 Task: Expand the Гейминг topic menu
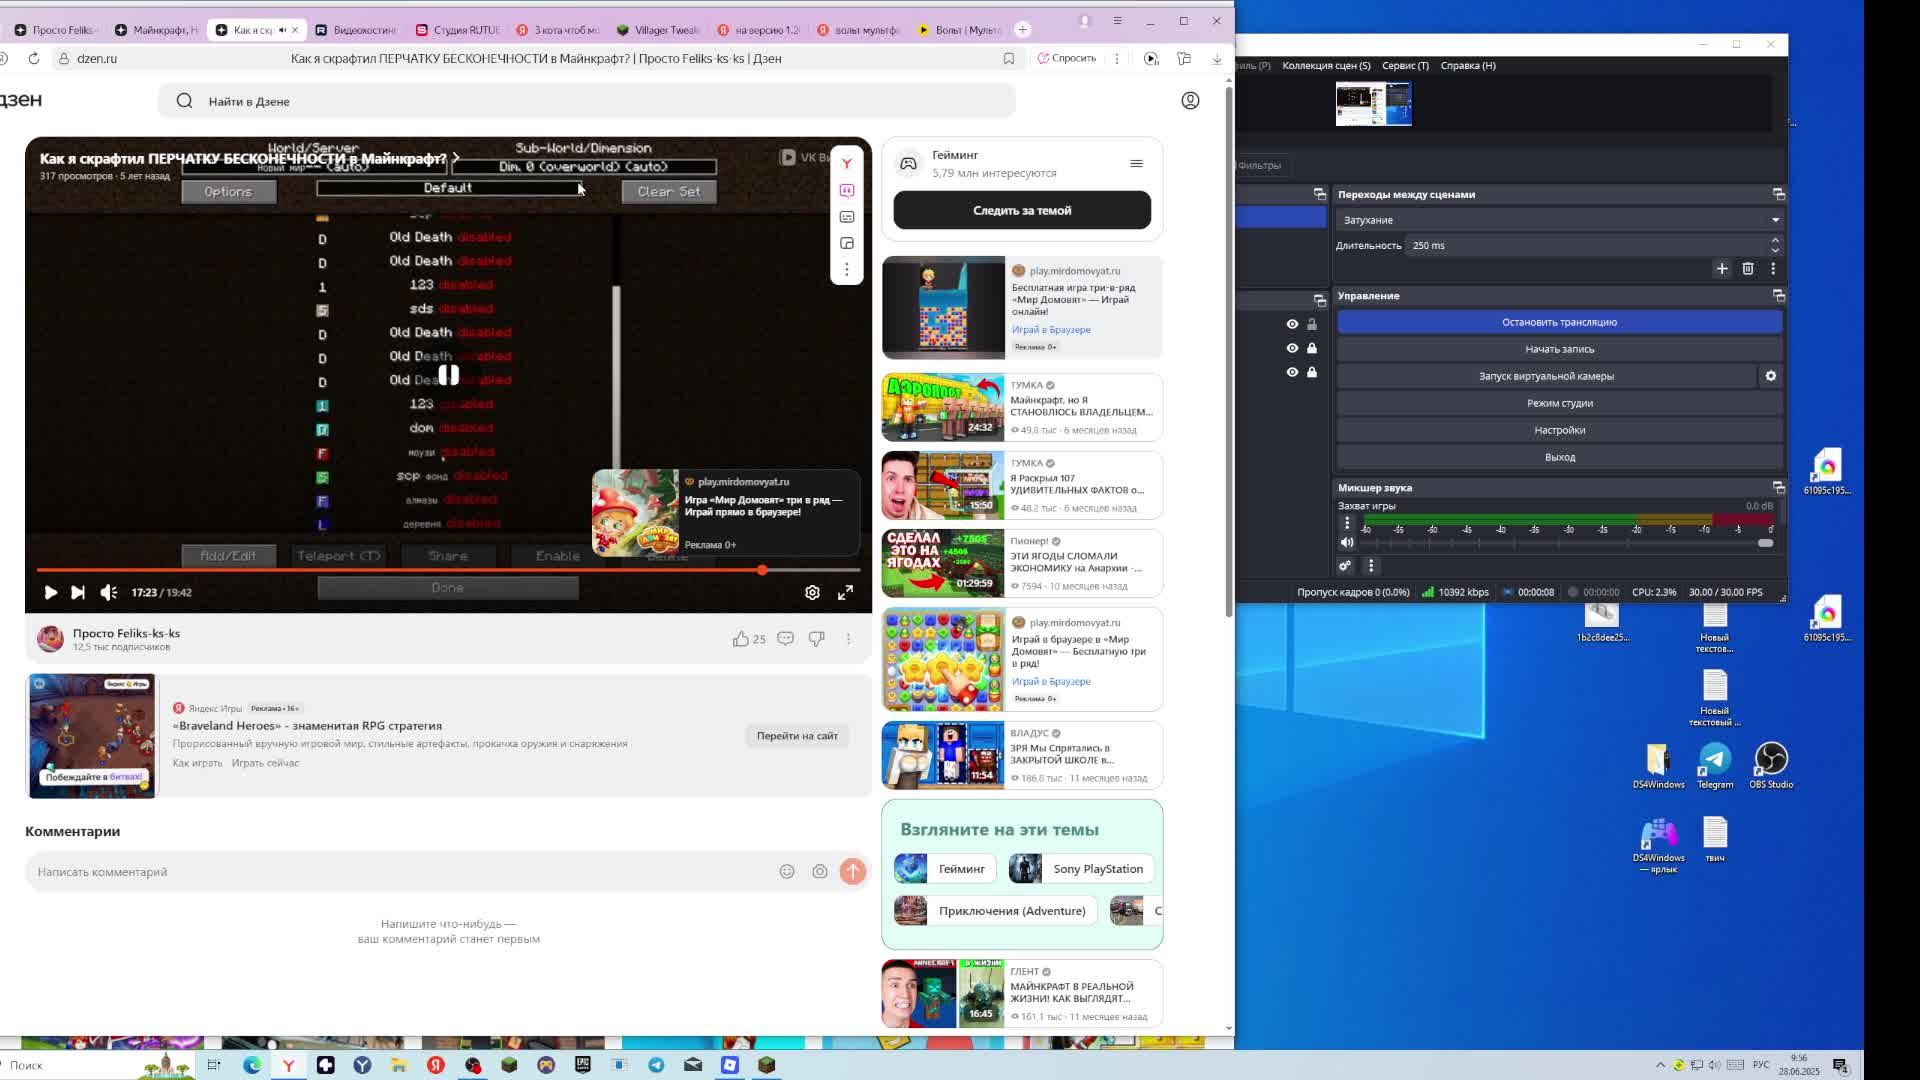[x=1136, y=164]
